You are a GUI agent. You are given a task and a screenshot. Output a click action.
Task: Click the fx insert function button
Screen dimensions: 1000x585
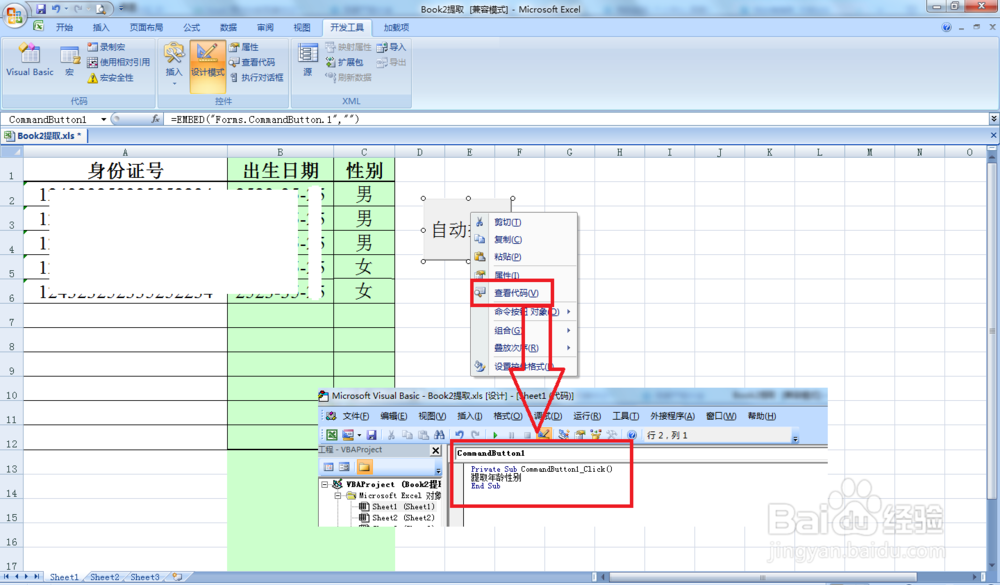point(155,119)
